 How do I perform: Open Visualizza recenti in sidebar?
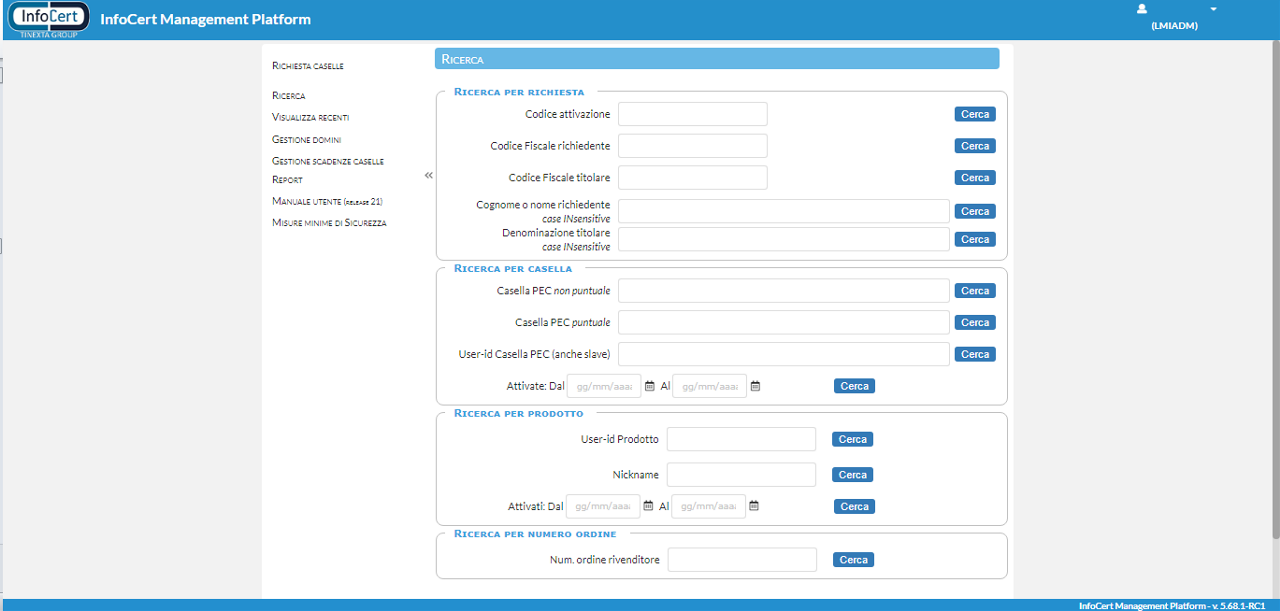pos(310,117)
